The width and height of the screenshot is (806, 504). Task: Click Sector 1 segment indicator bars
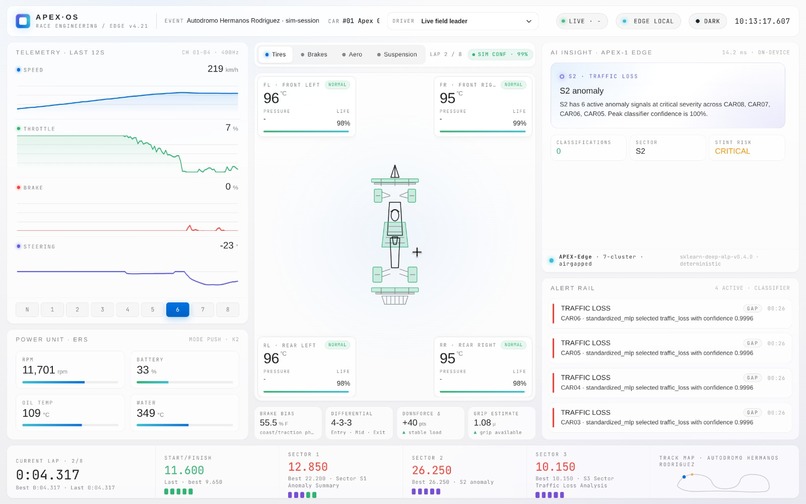coord(302,495)
